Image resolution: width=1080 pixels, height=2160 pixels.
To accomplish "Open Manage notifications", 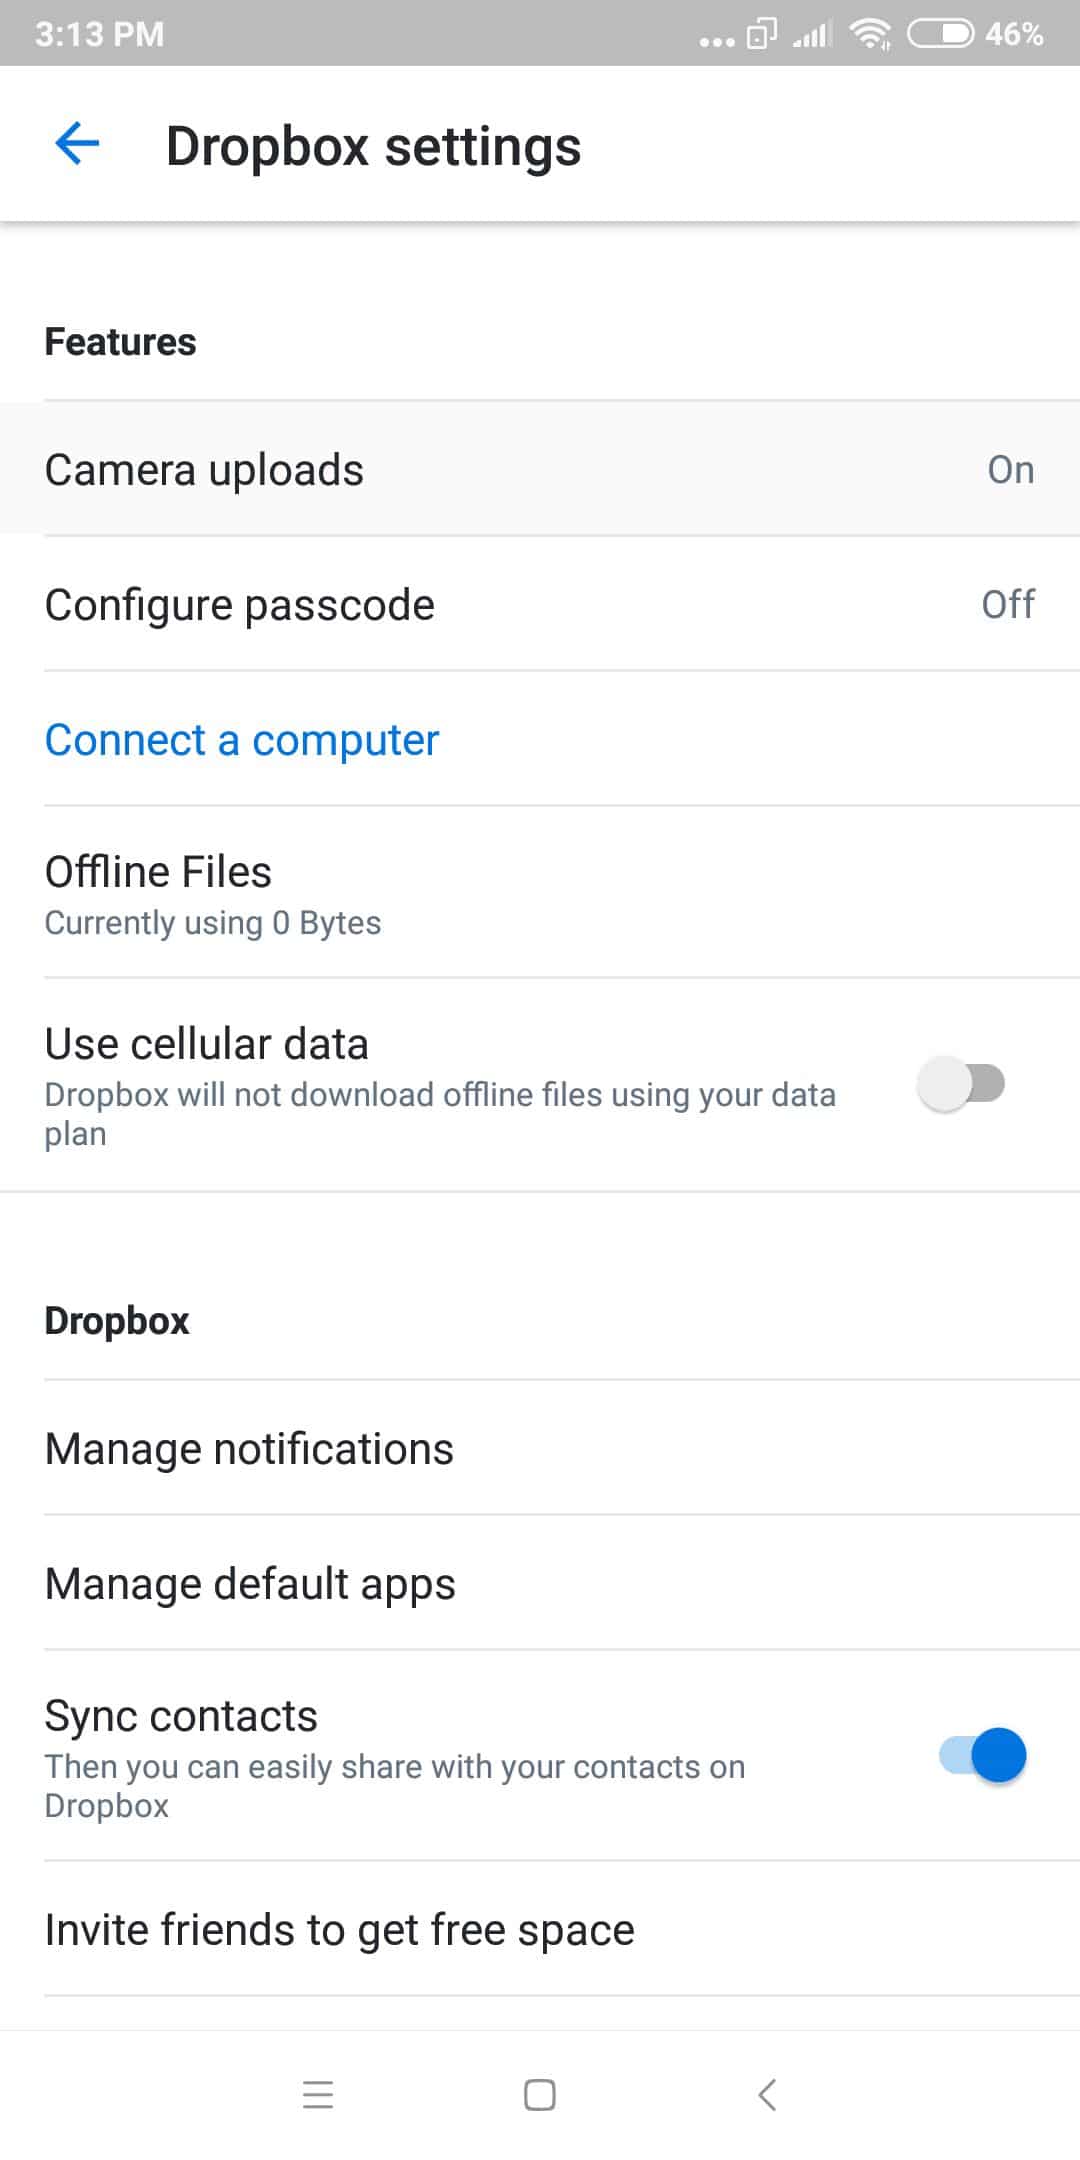I will (x=540, y=1448).
